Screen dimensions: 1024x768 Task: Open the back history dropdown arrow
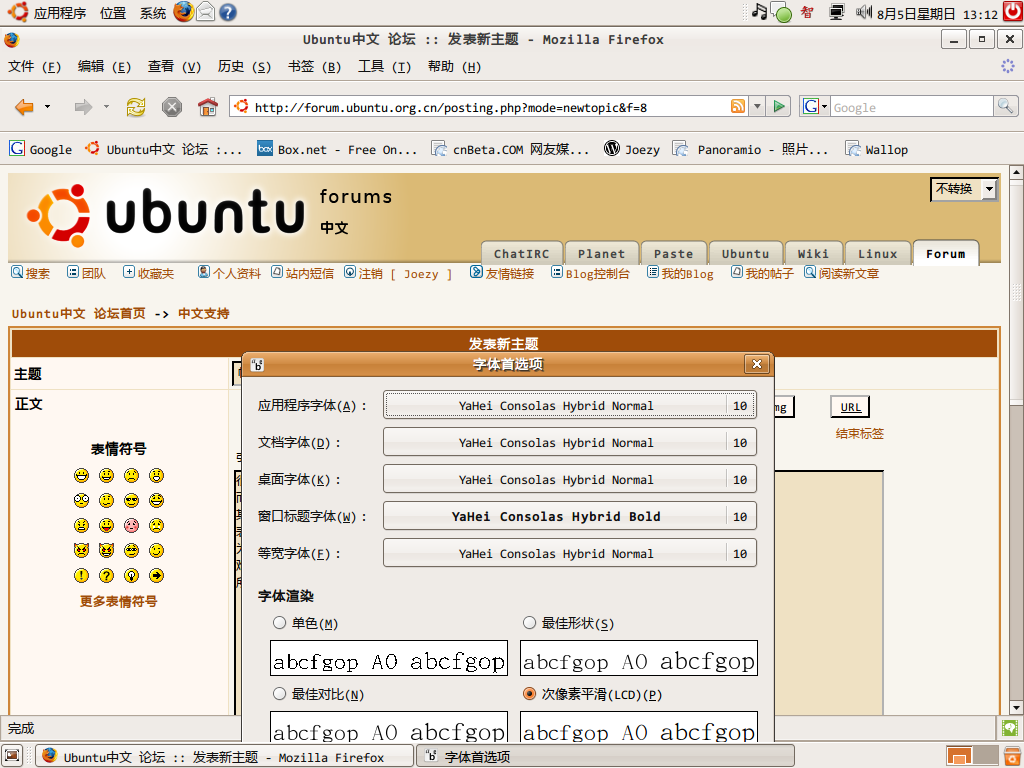click(47, 106)
